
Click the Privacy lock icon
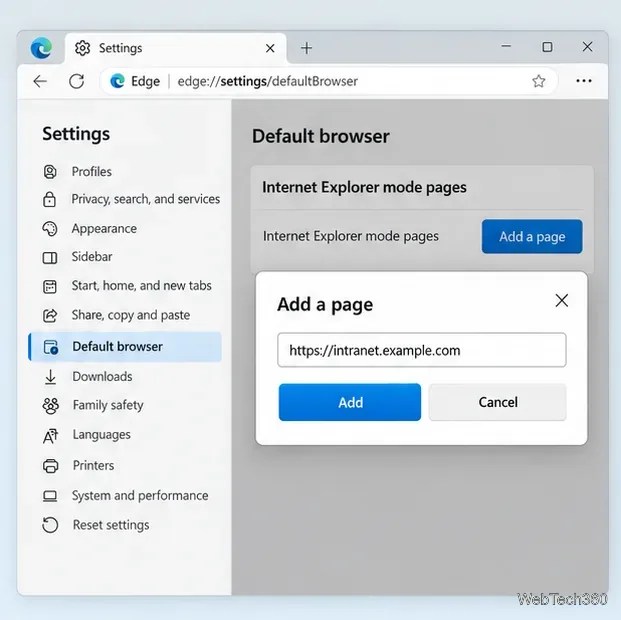(49, 199)
